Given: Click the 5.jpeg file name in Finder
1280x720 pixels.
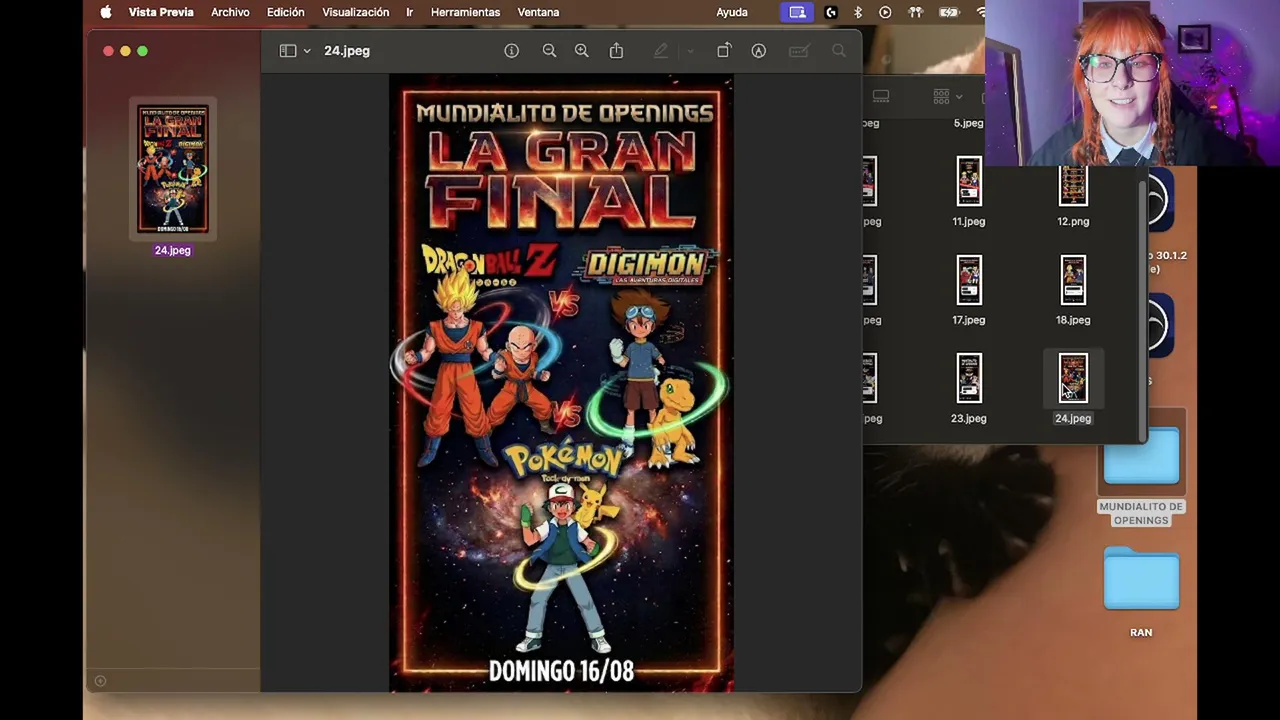Looking at the screenshot, I should (x=968, y=123).
